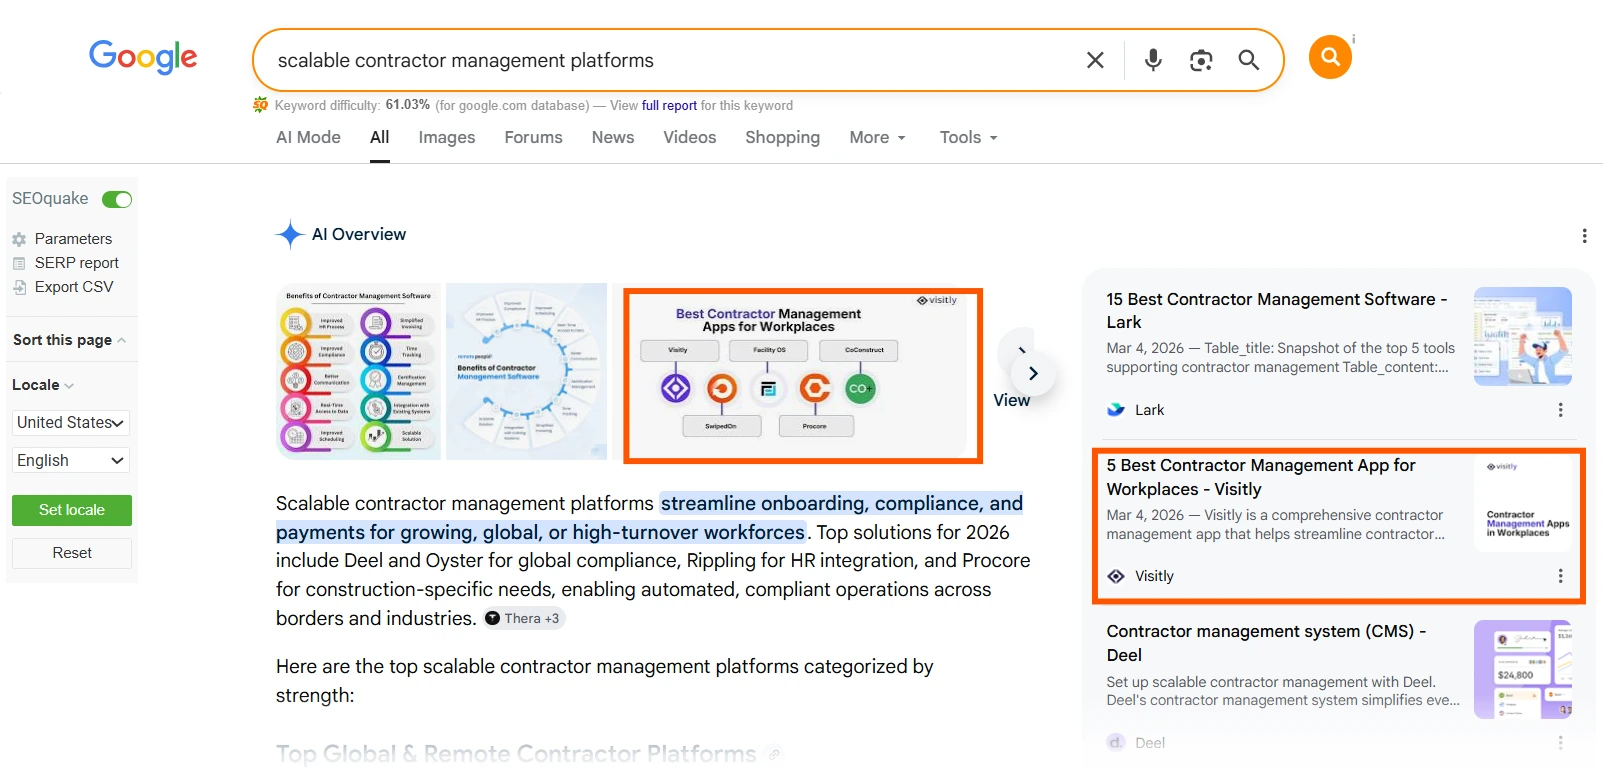Click the Deel source favicon

tap(1116, 742)
